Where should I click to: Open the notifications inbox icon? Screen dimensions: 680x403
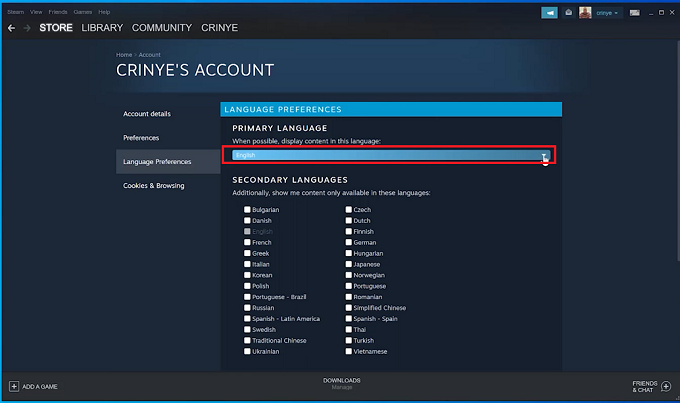click(x=569, y=13)
